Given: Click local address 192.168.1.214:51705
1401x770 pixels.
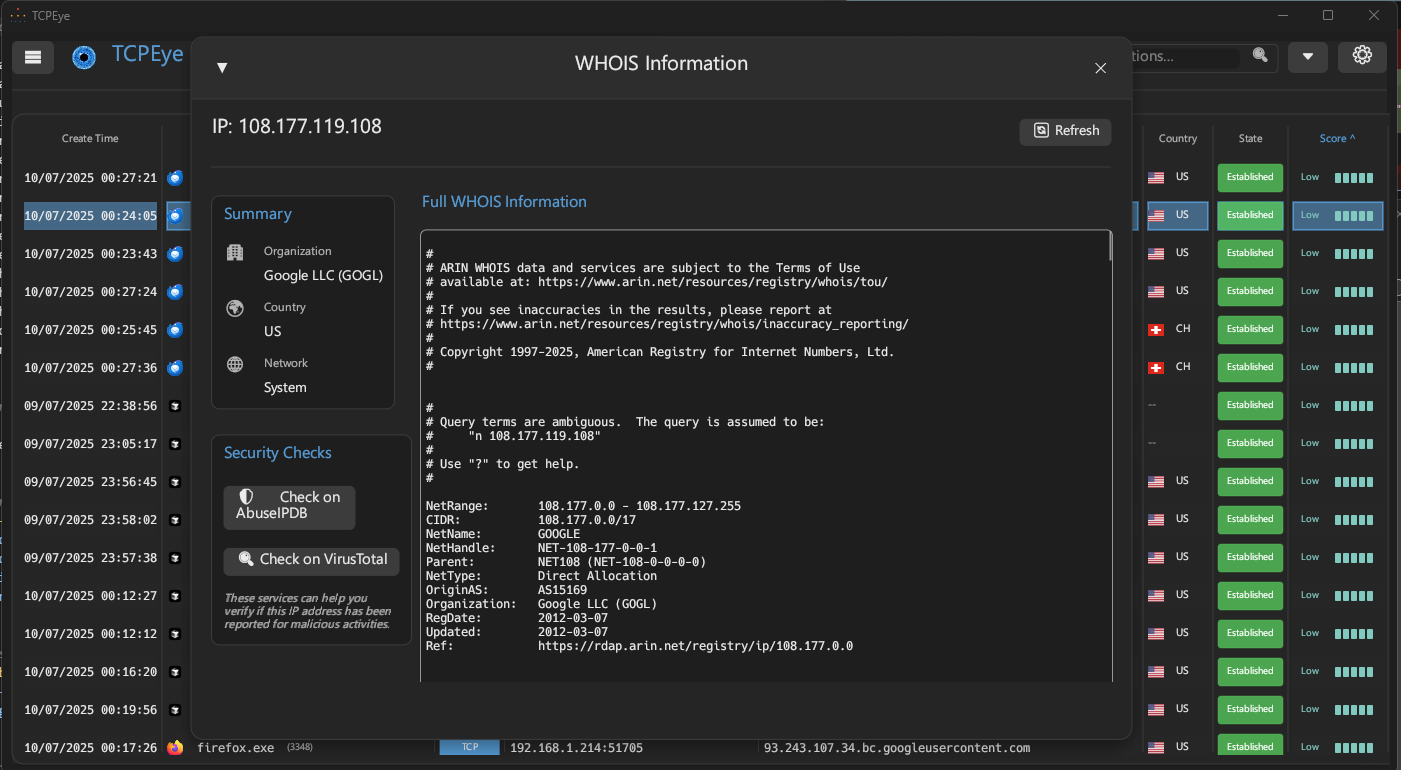Looking at the screenshot, I should [x=577, y=748].
